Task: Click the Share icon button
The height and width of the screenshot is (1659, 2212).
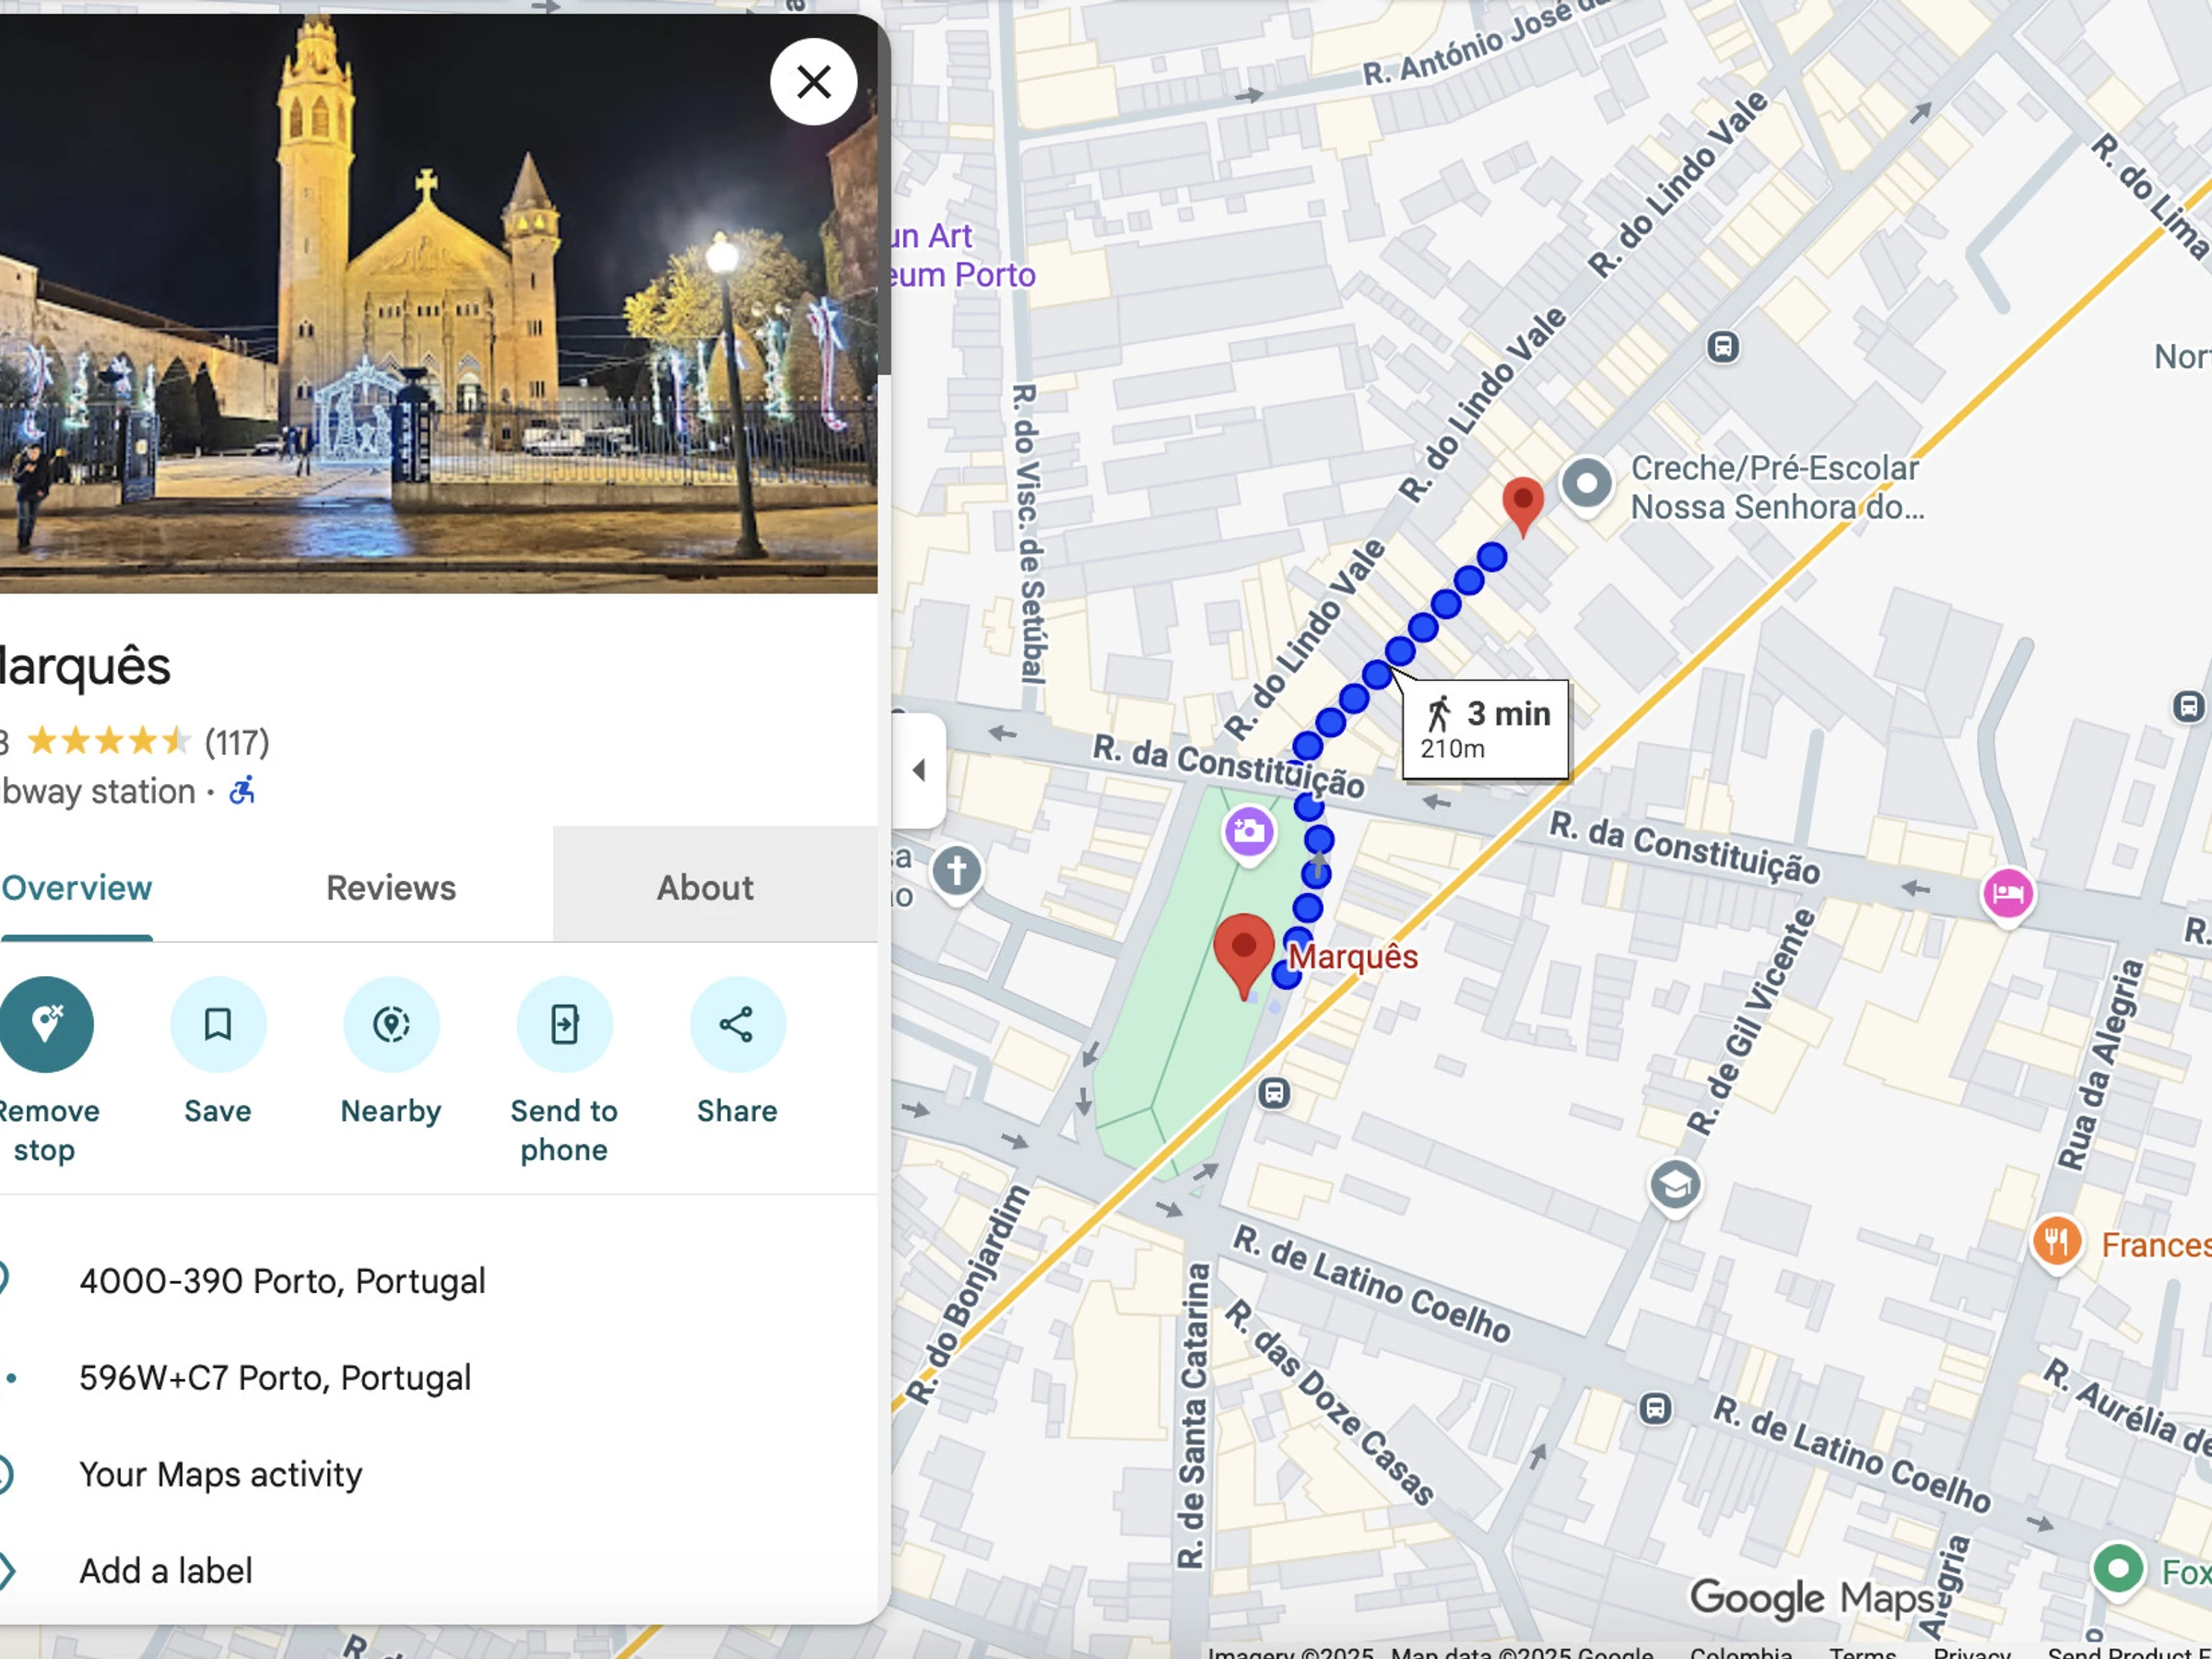Action: (x=737, y=1024)
